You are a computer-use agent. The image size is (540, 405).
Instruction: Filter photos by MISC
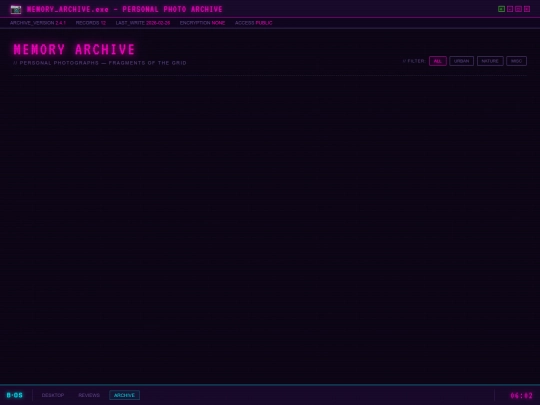(x=516, y=61)
